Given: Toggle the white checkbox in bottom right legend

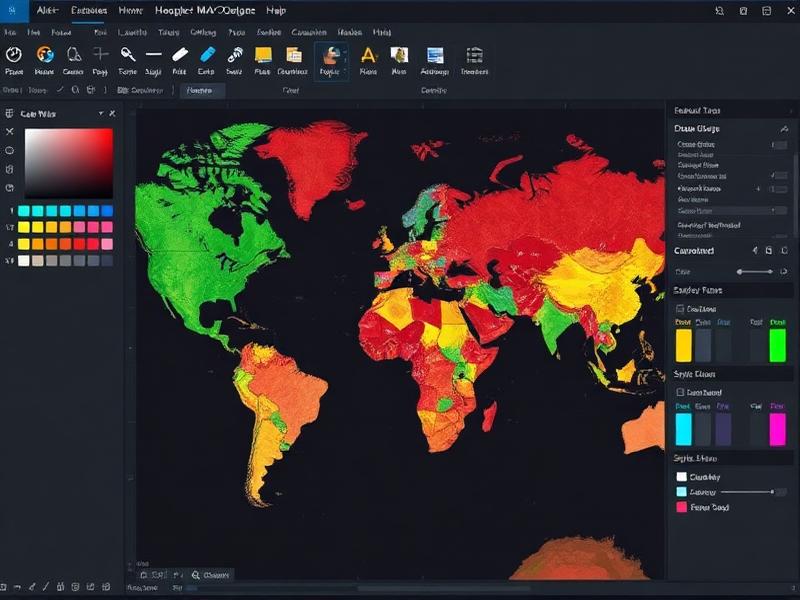Looking at the screenshot, I should [682, 477].
